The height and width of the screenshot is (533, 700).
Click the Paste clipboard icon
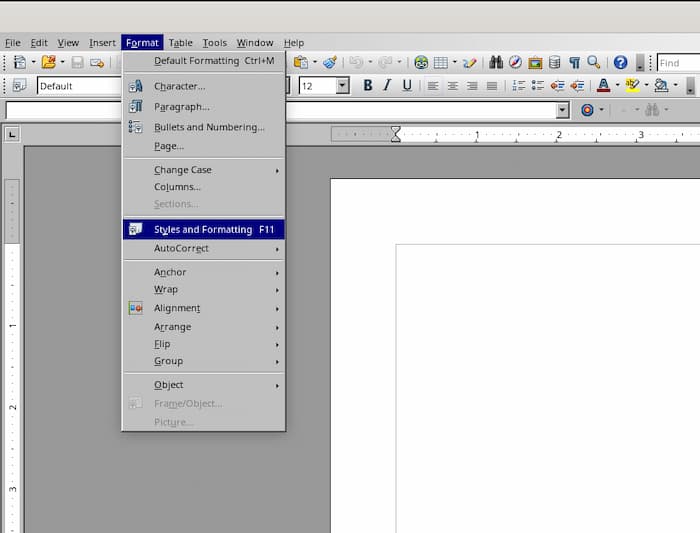[301, 62]
